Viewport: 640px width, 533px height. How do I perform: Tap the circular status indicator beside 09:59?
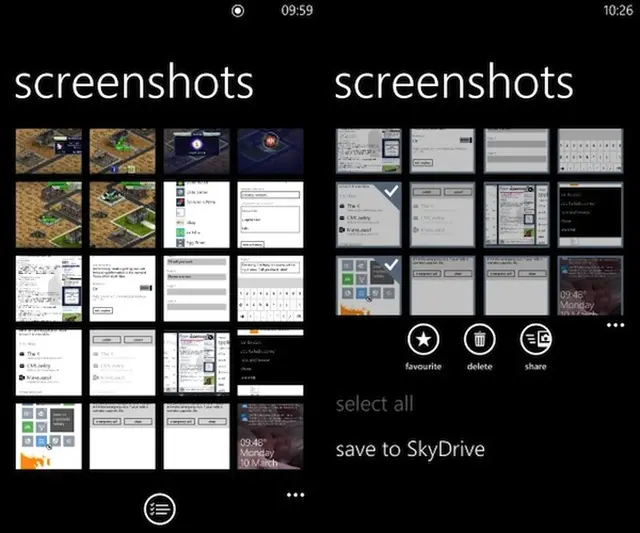[238, 11]
